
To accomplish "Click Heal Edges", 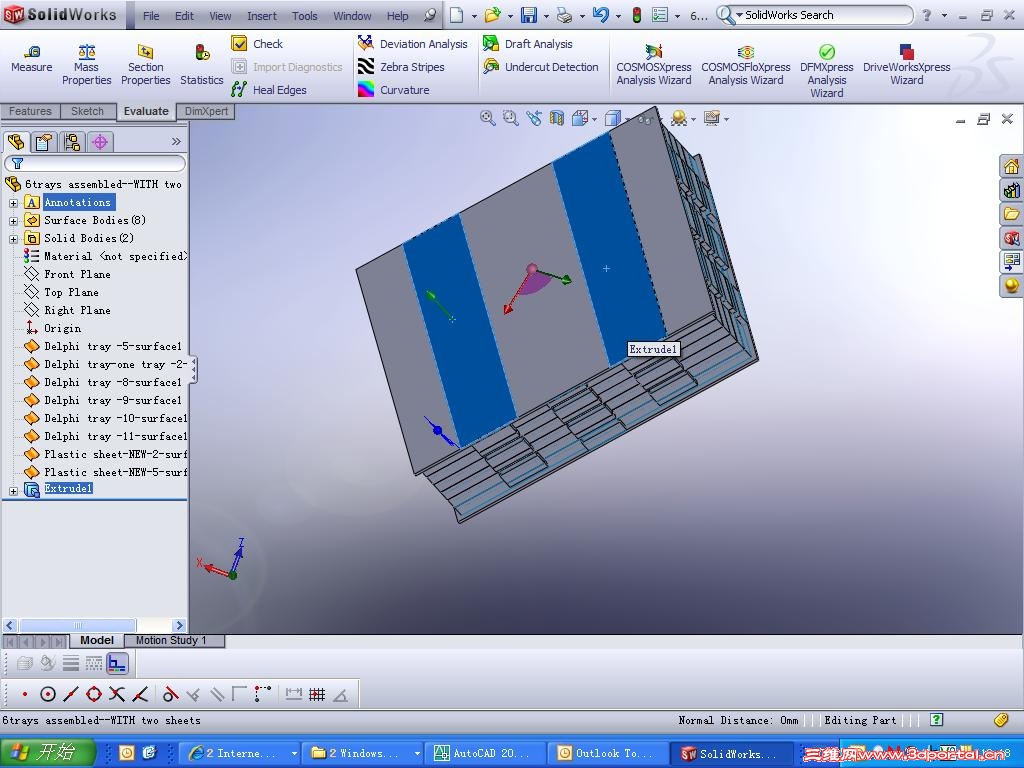I will pyautogui.click(x=269, y=89).
